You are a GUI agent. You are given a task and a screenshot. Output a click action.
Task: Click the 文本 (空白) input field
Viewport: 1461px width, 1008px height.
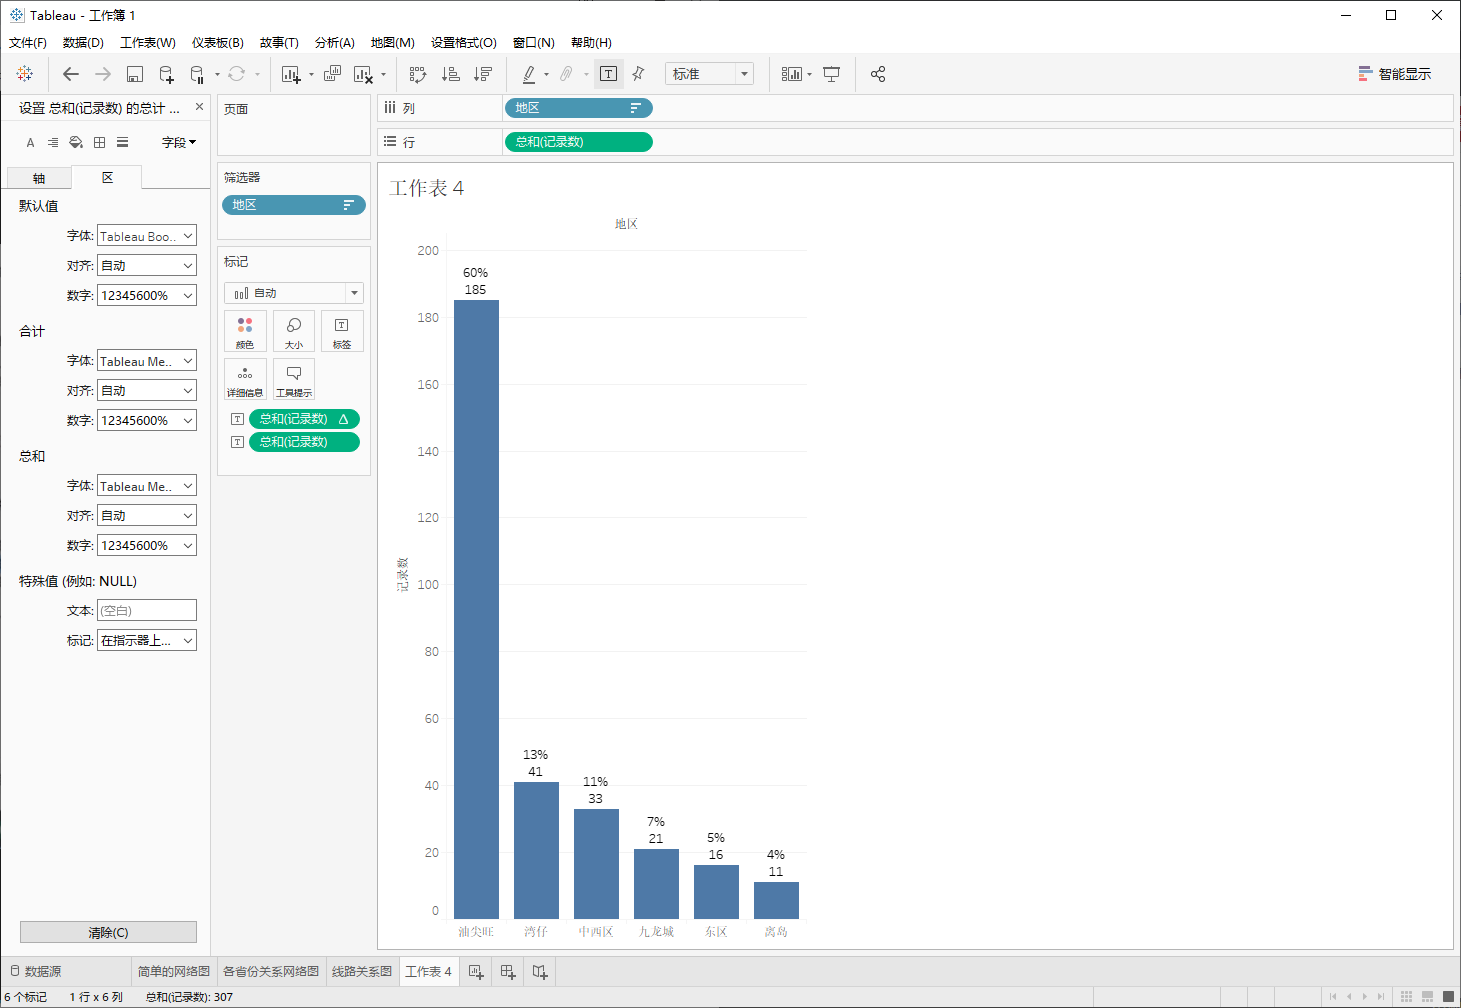click(x=147, y=611)
